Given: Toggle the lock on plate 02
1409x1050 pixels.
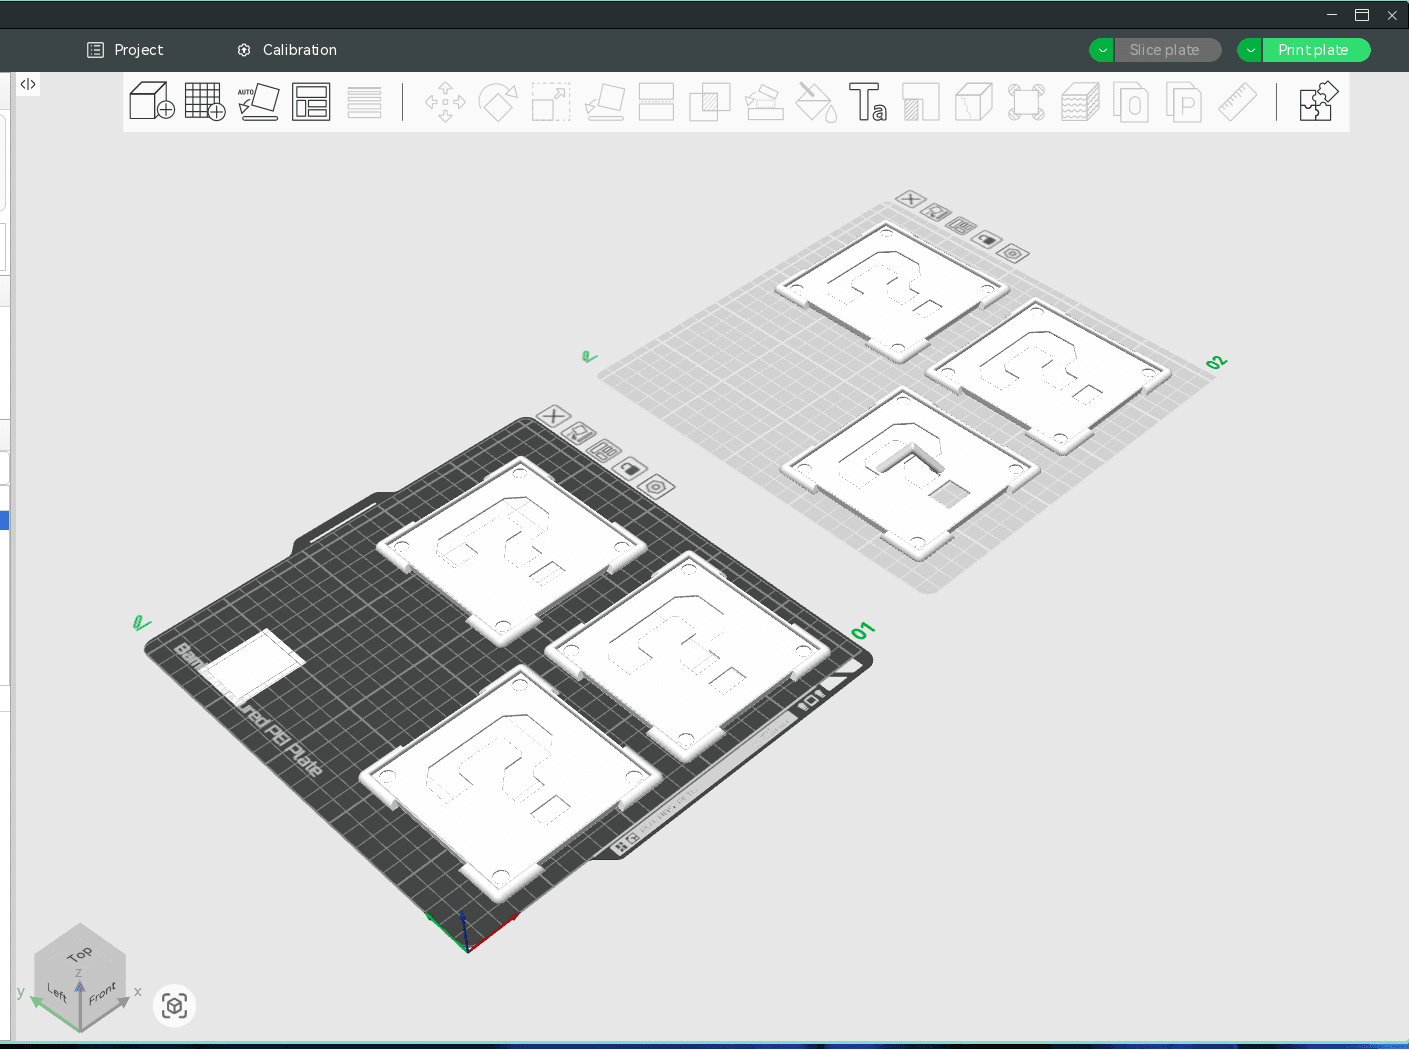Looking at the screenshot, I should [x=987, y=241].
